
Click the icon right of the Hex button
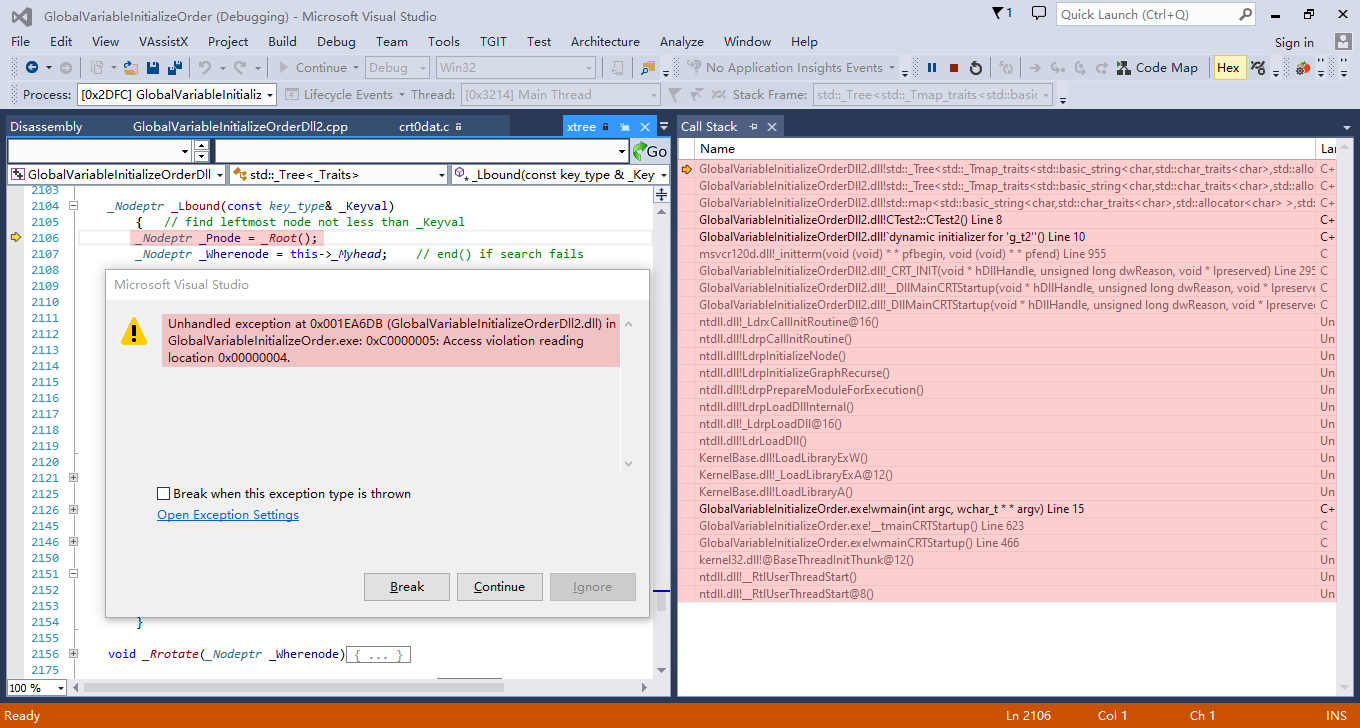click(1258, 68)
